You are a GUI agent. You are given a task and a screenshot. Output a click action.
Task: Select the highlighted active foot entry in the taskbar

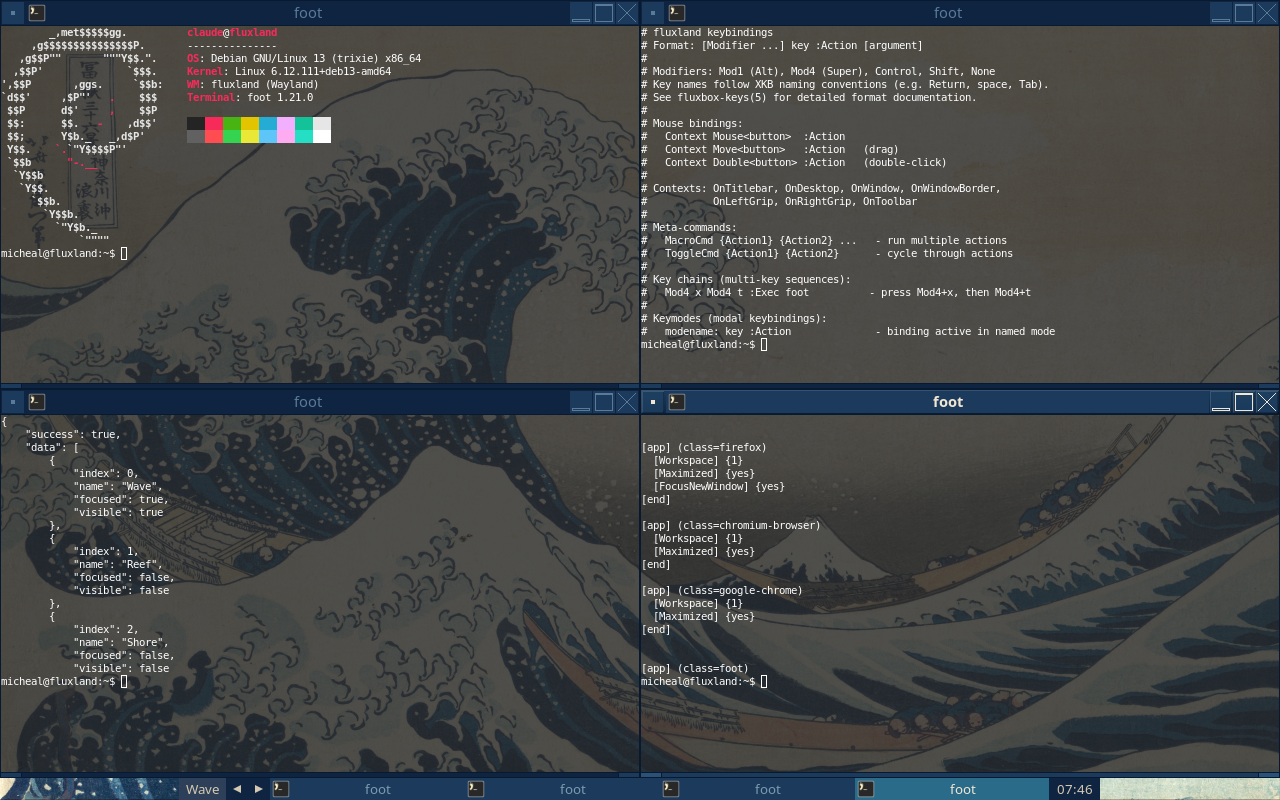(952, 789)
